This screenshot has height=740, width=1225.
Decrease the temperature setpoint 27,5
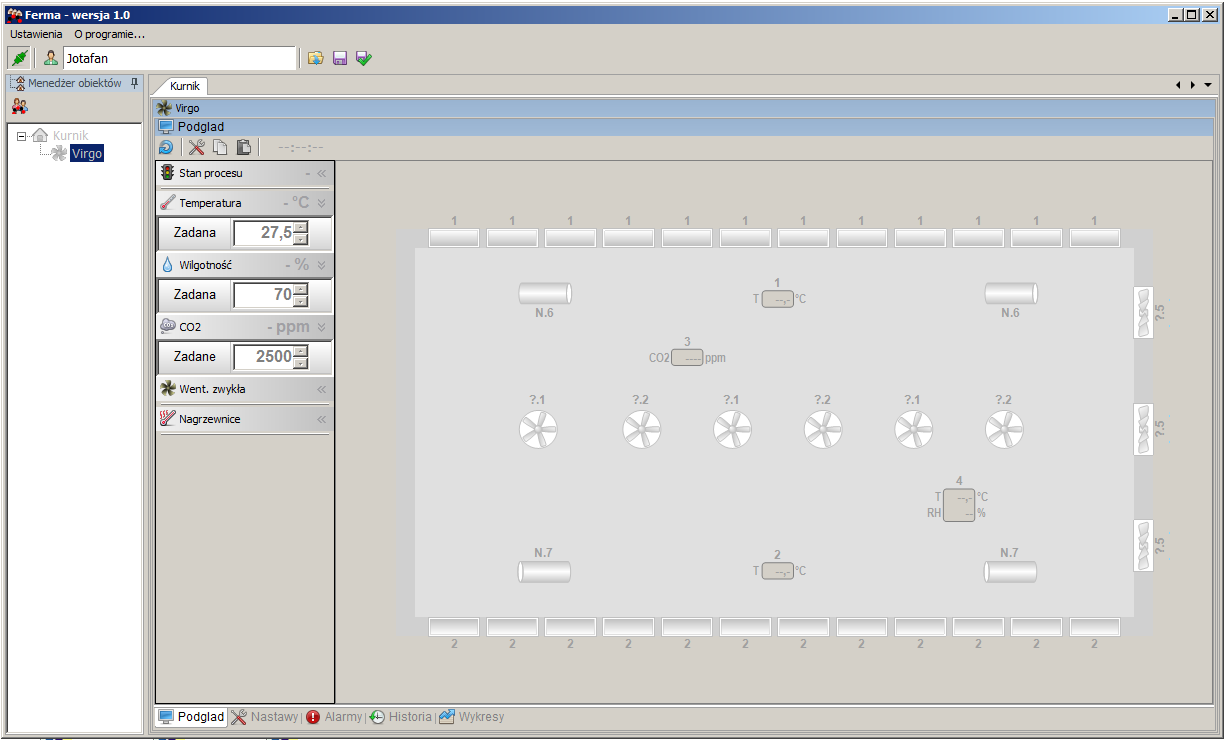[300, 239]
